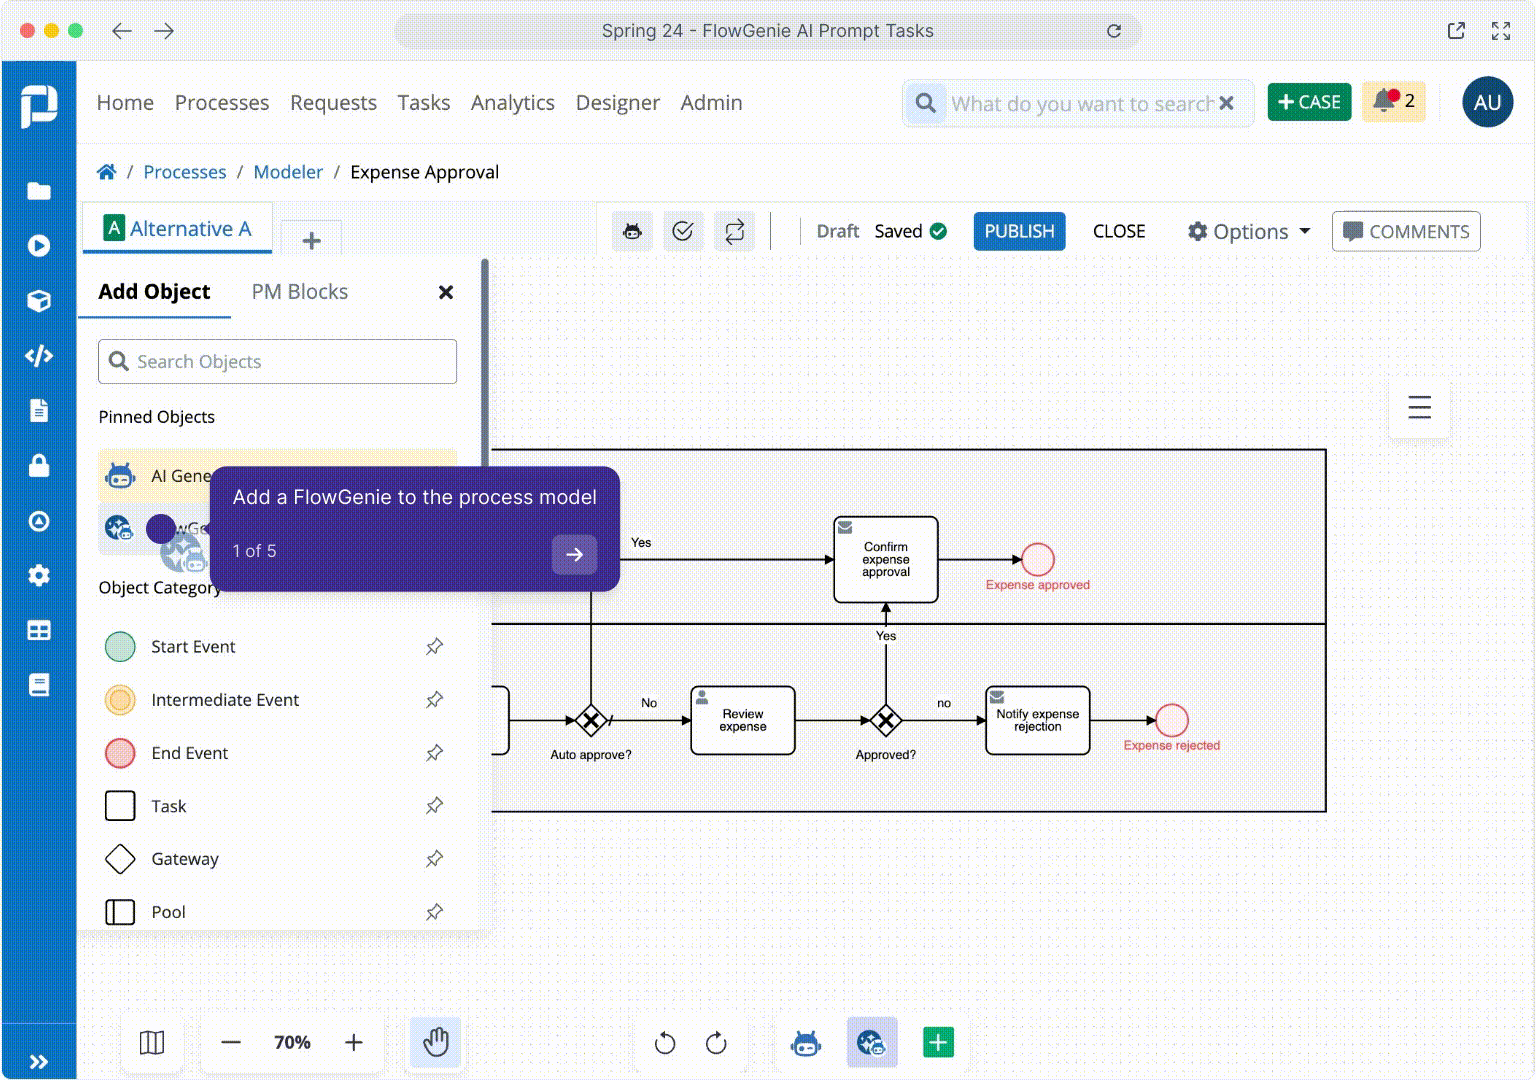Screen dimensions: 1536x1080
Task: Toggle the hand pan tool
Action: pyautogui.click(x=436, y=1043)
